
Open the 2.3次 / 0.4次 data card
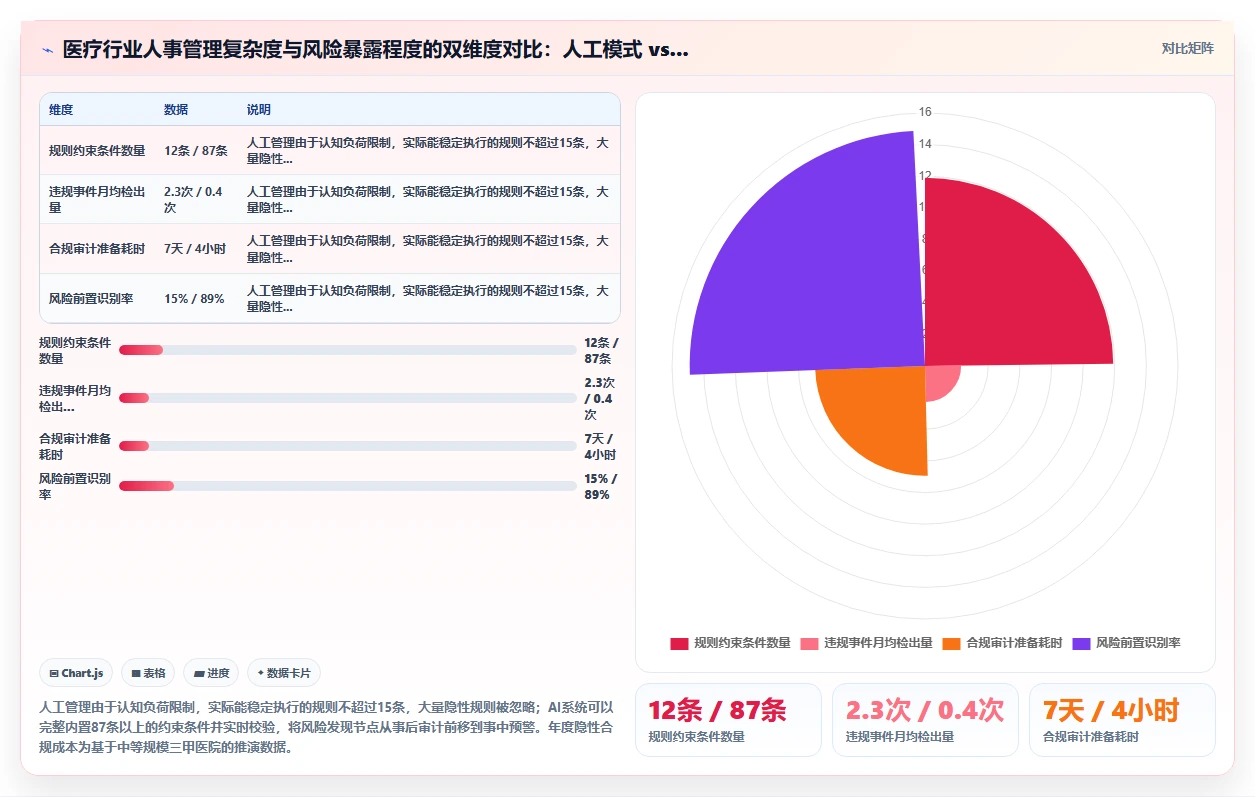tap(925, 720)
